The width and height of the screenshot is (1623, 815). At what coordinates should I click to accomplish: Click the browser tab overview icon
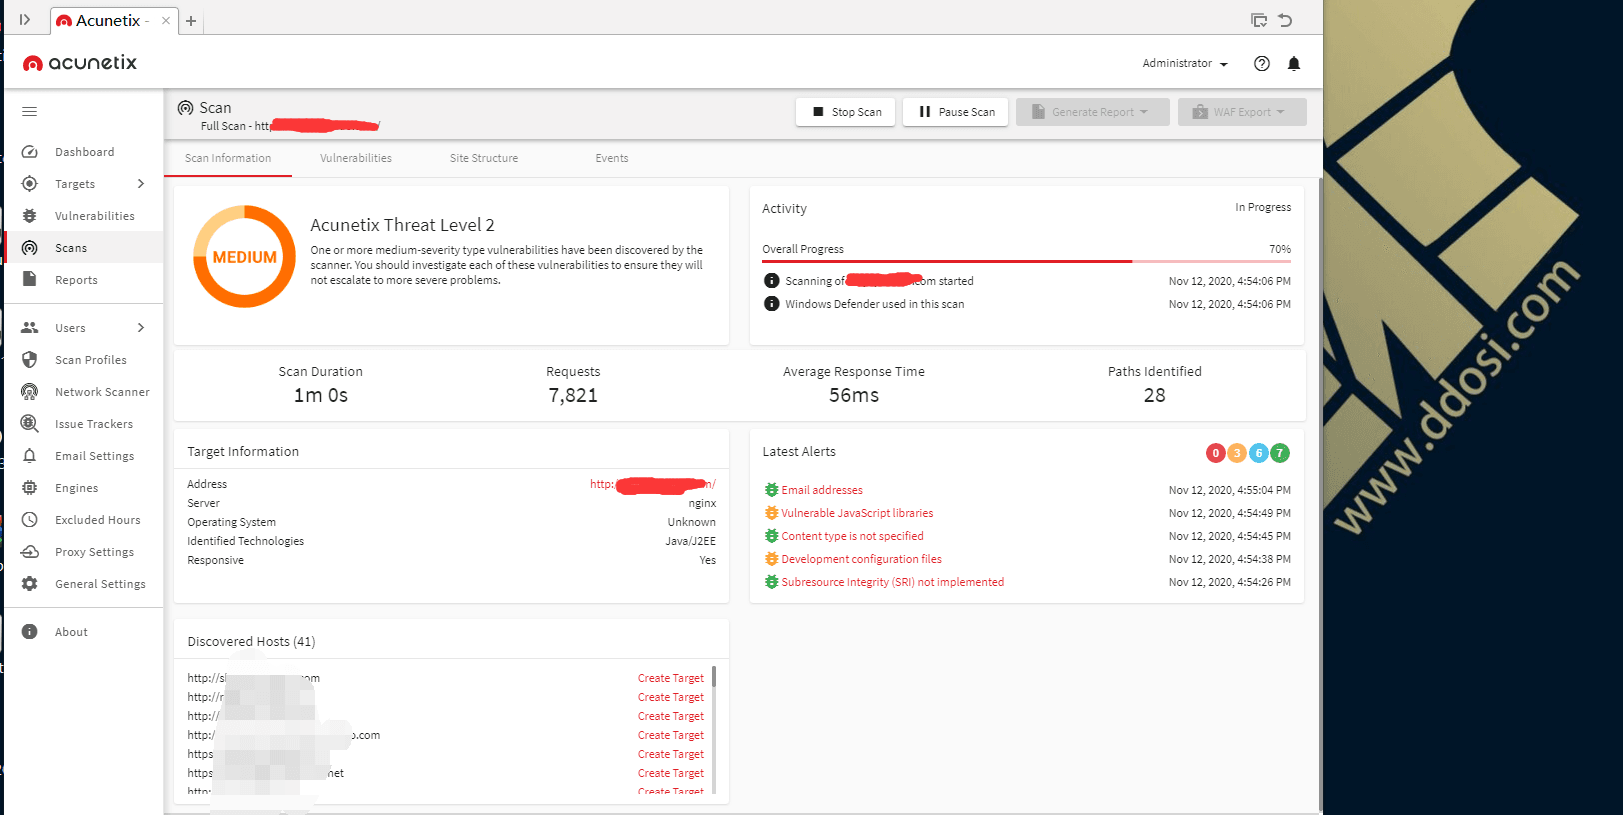[x=1259, y=20]
